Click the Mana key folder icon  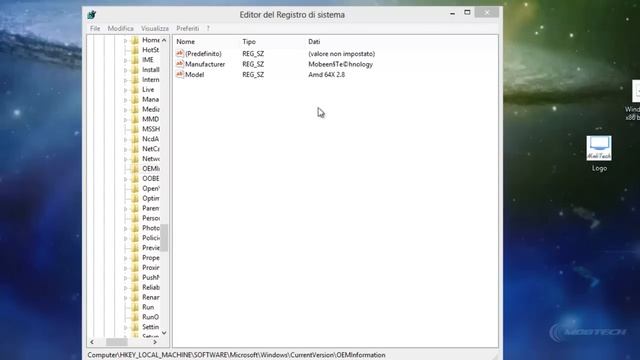pos(135,99)
